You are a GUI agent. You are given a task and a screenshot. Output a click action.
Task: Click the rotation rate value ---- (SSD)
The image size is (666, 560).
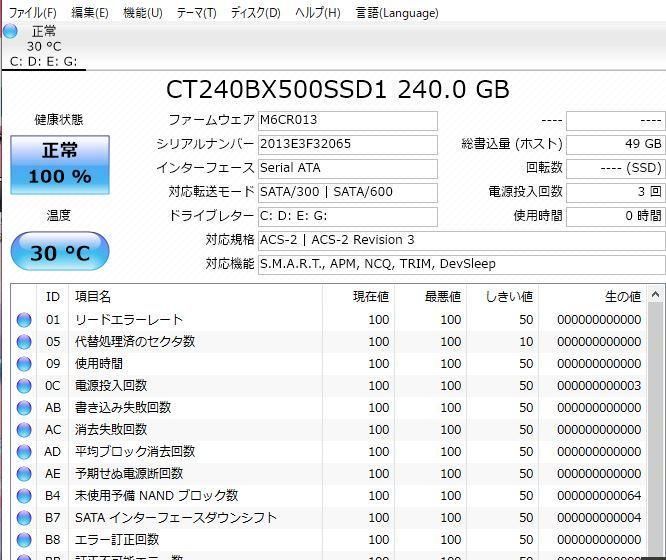(615, 168)
